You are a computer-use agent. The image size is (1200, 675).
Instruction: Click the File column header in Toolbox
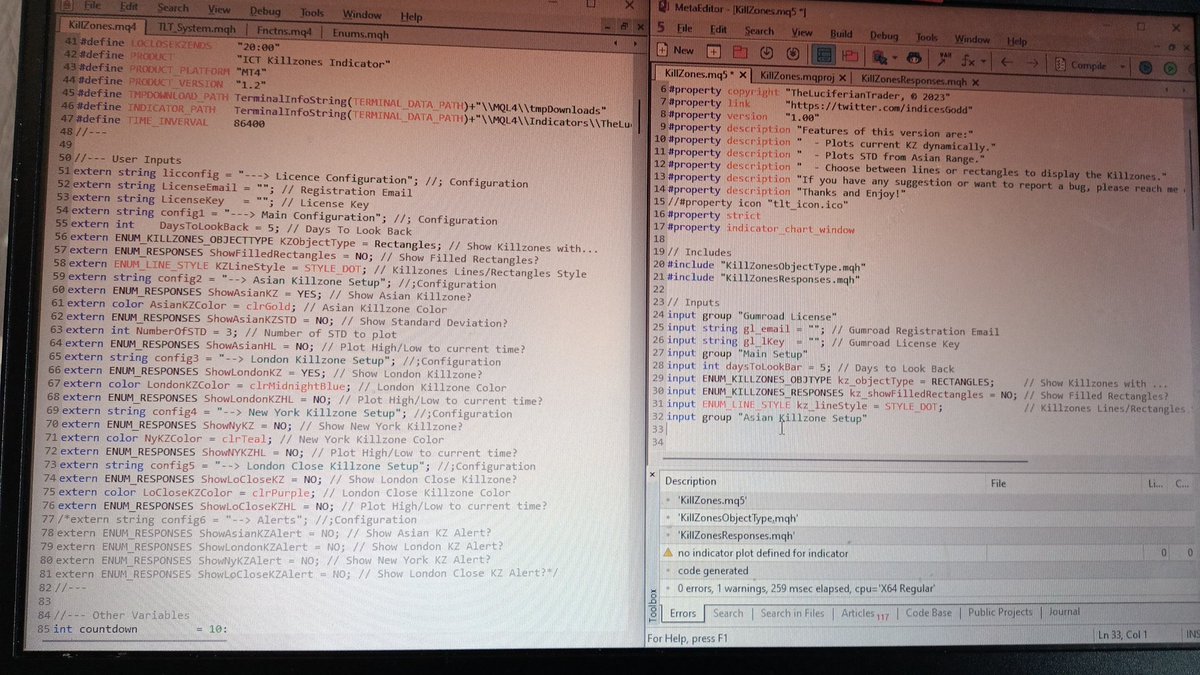tap(998, 483)
